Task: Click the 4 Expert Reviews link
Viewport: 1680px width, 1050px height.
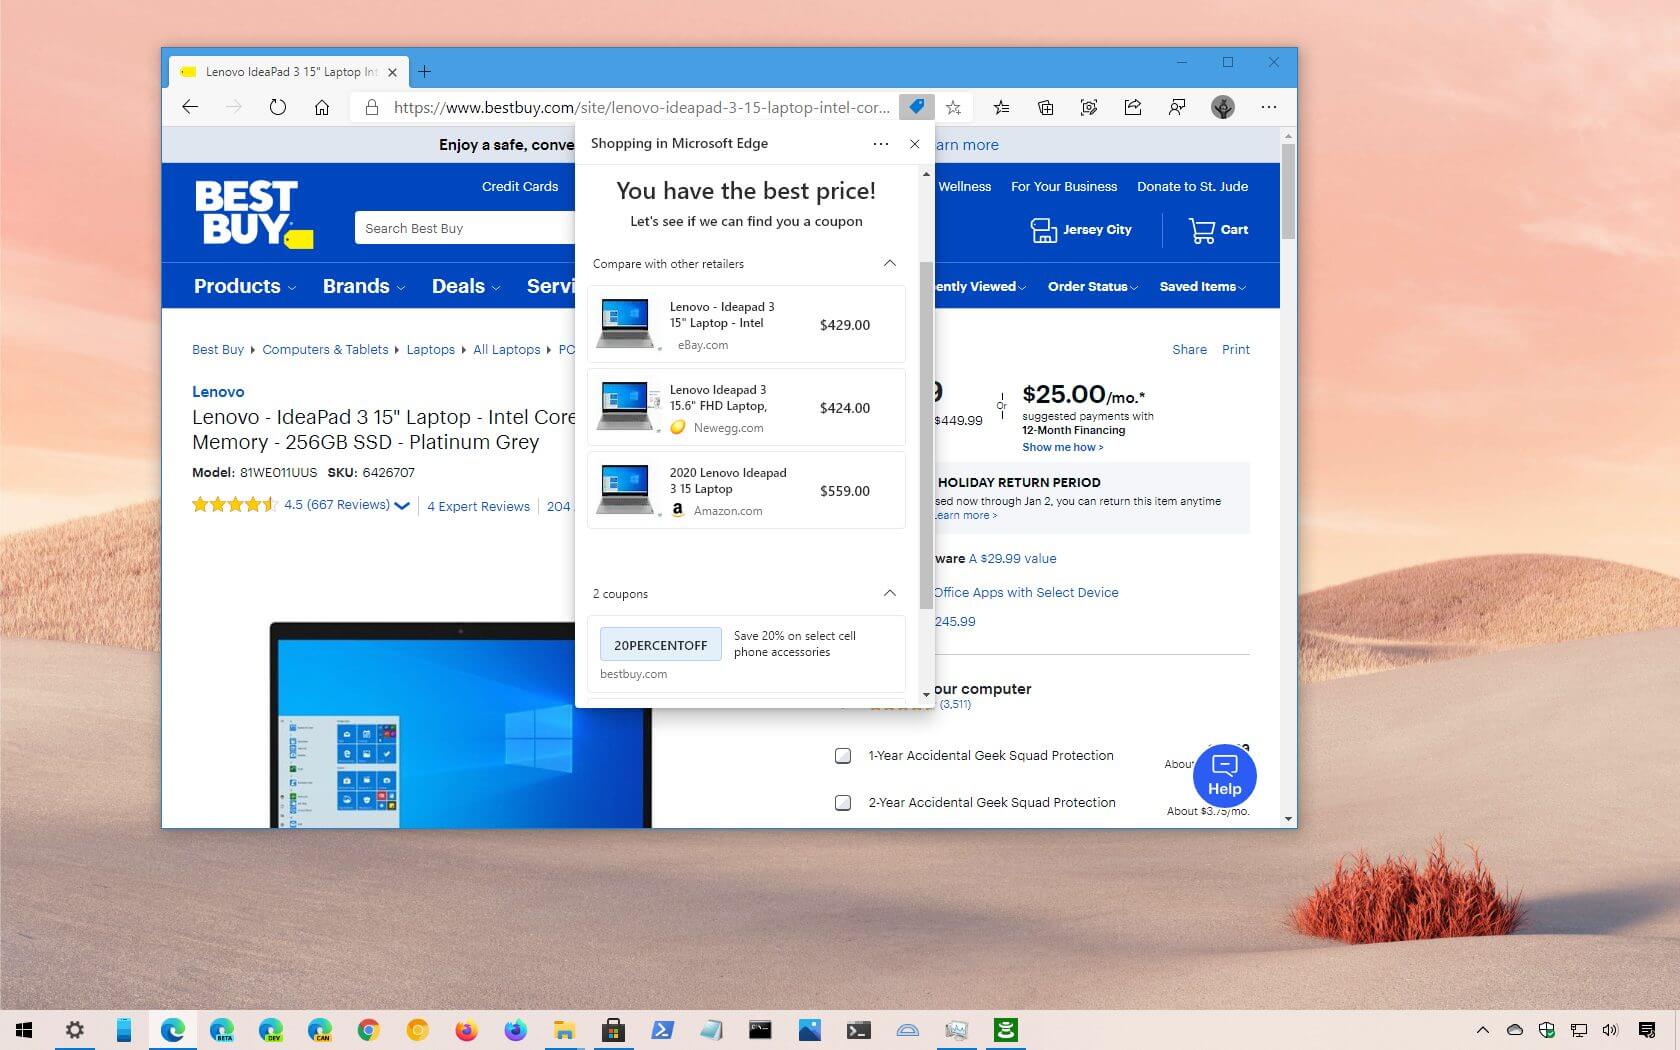Action: (478, 507)
